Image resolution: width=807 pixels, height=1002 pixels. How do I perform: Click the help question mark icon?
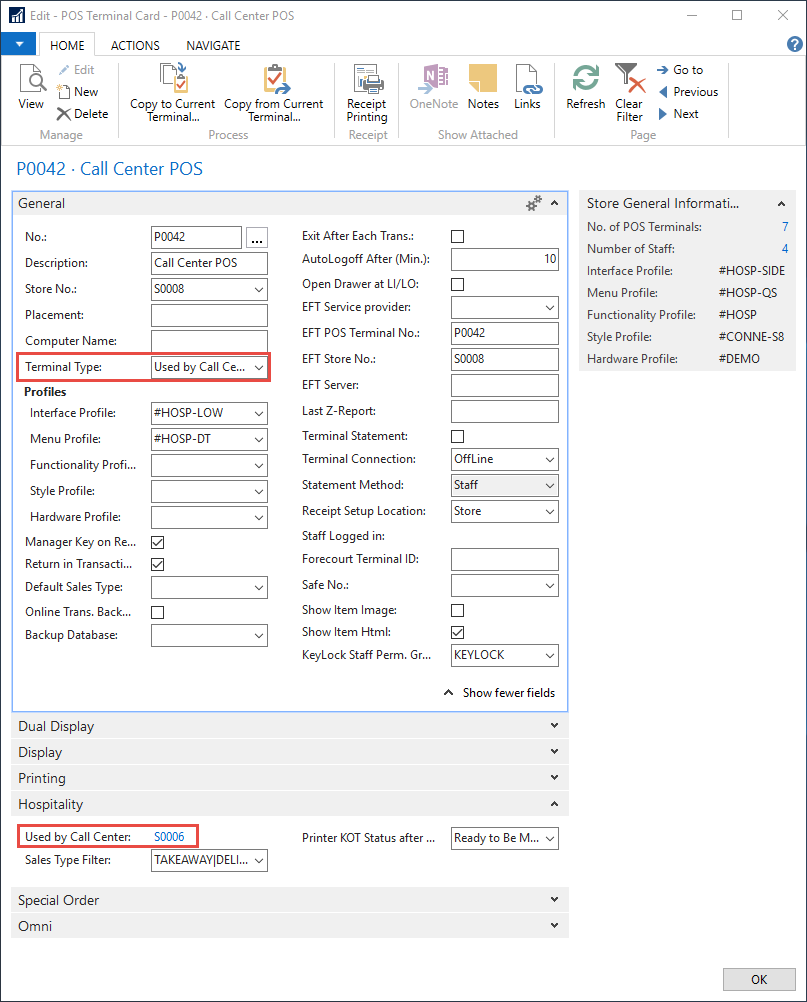click(x=794, y=45)
